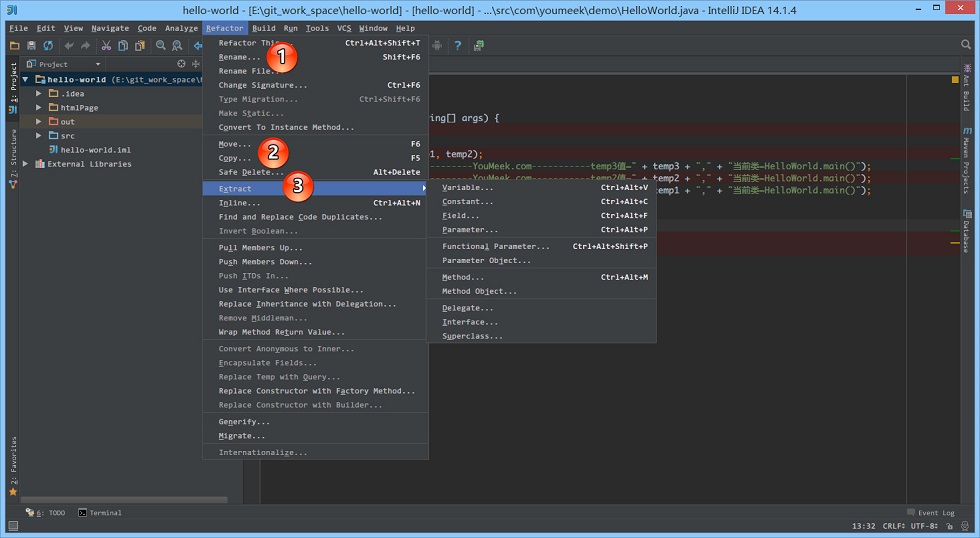
Task: Open the Event Log
Action: pyautogui.click(x=931, y=512)
